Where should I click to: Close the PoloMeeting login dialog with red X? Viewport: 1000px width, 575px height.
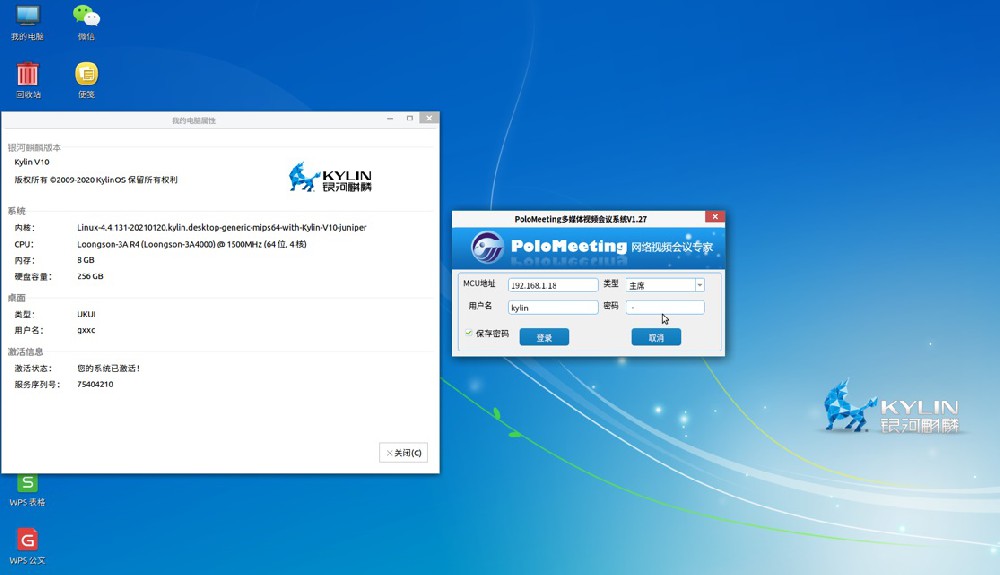pyautogui.click(x=714, y=217)
